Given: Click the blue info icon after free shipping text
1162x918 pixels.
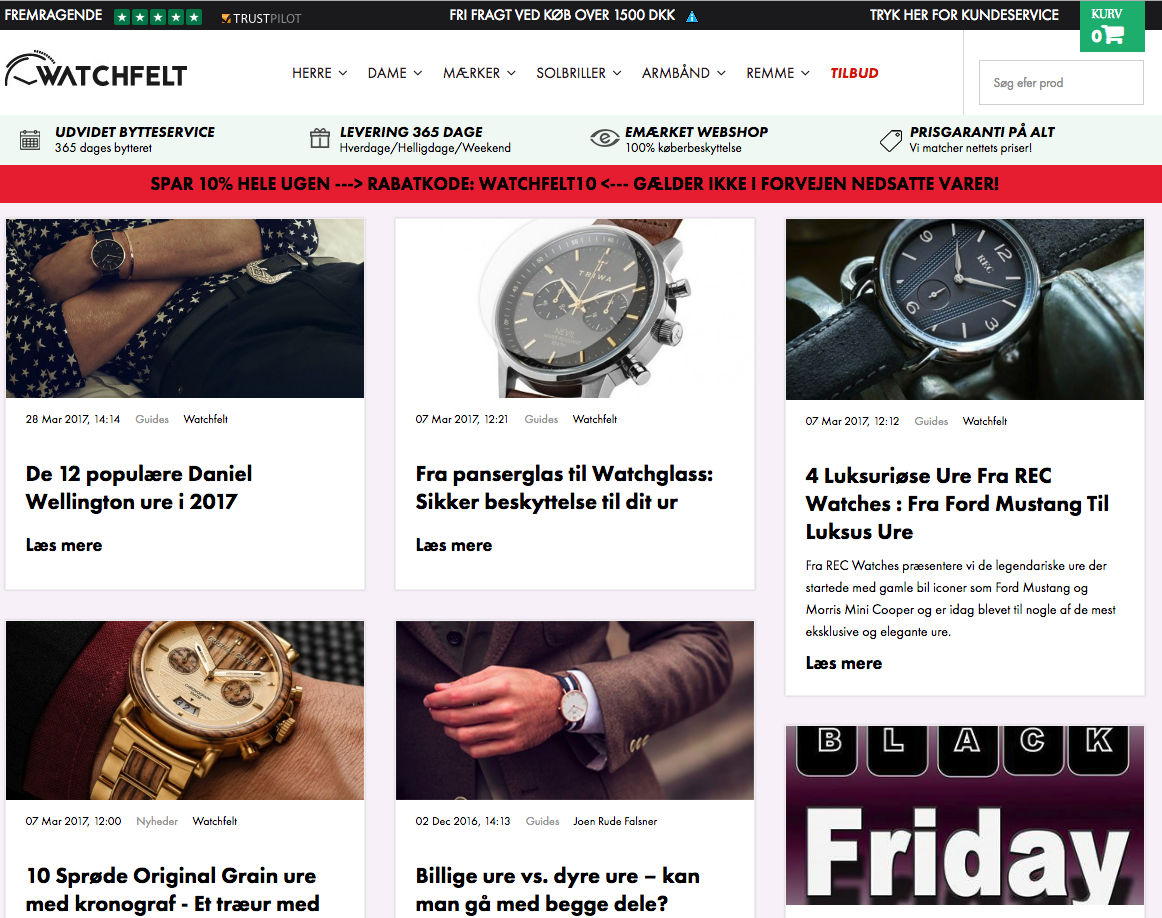Looking at the screenshot, I should click(692, 16).
